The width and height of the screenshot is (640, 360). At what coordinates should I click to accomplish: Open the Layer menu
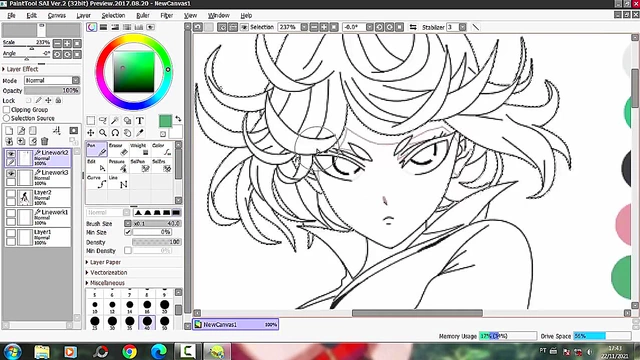[84, 16]
